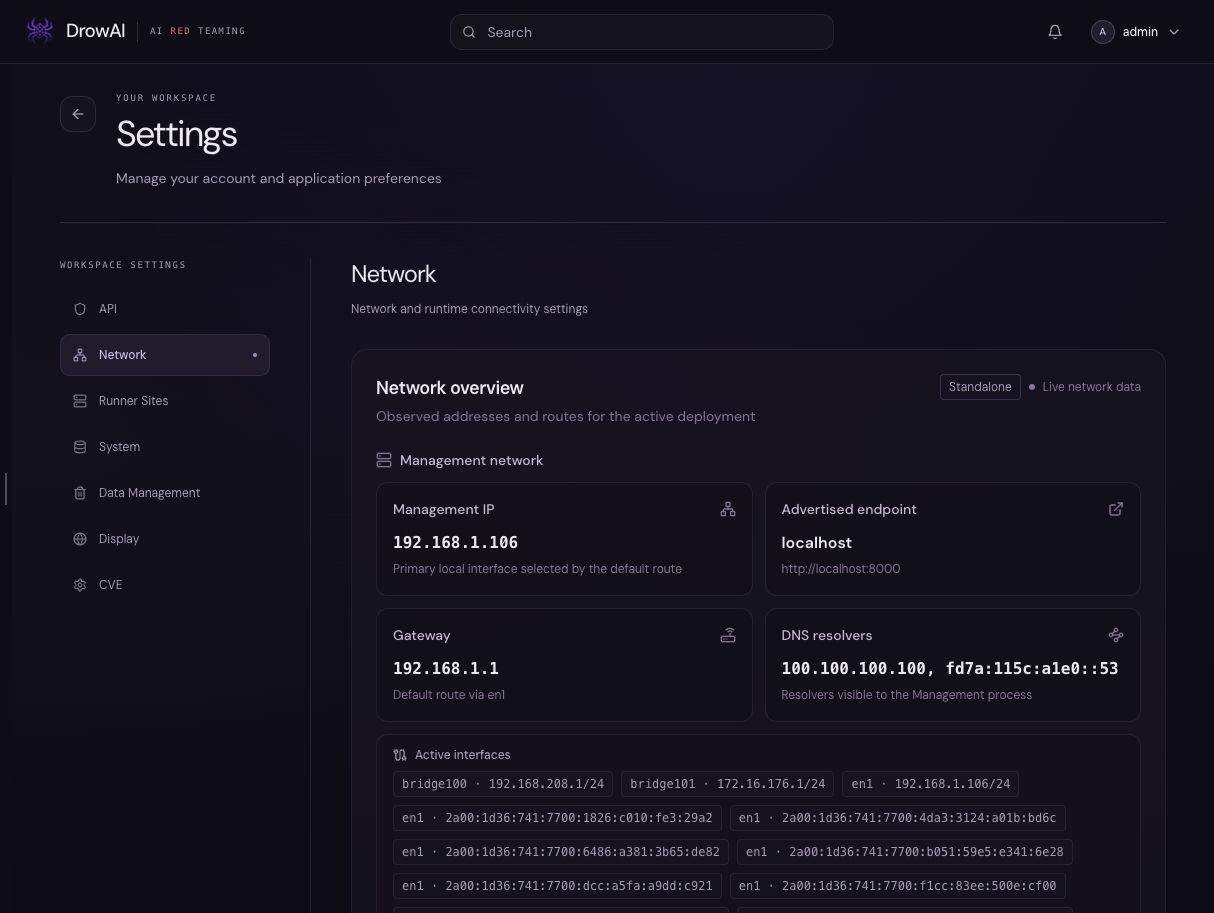Go back using the arrow button

pos(78,114)
